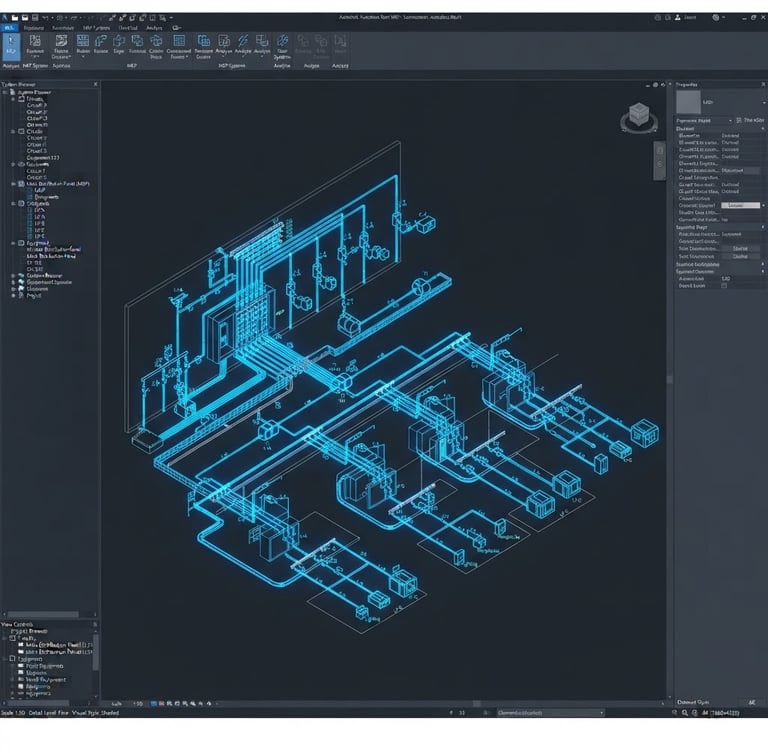This screenshot has height=753, width=768.
Task: Expand the Main Distribution Panel (MDP) node
Action: [x=13, y=184]
